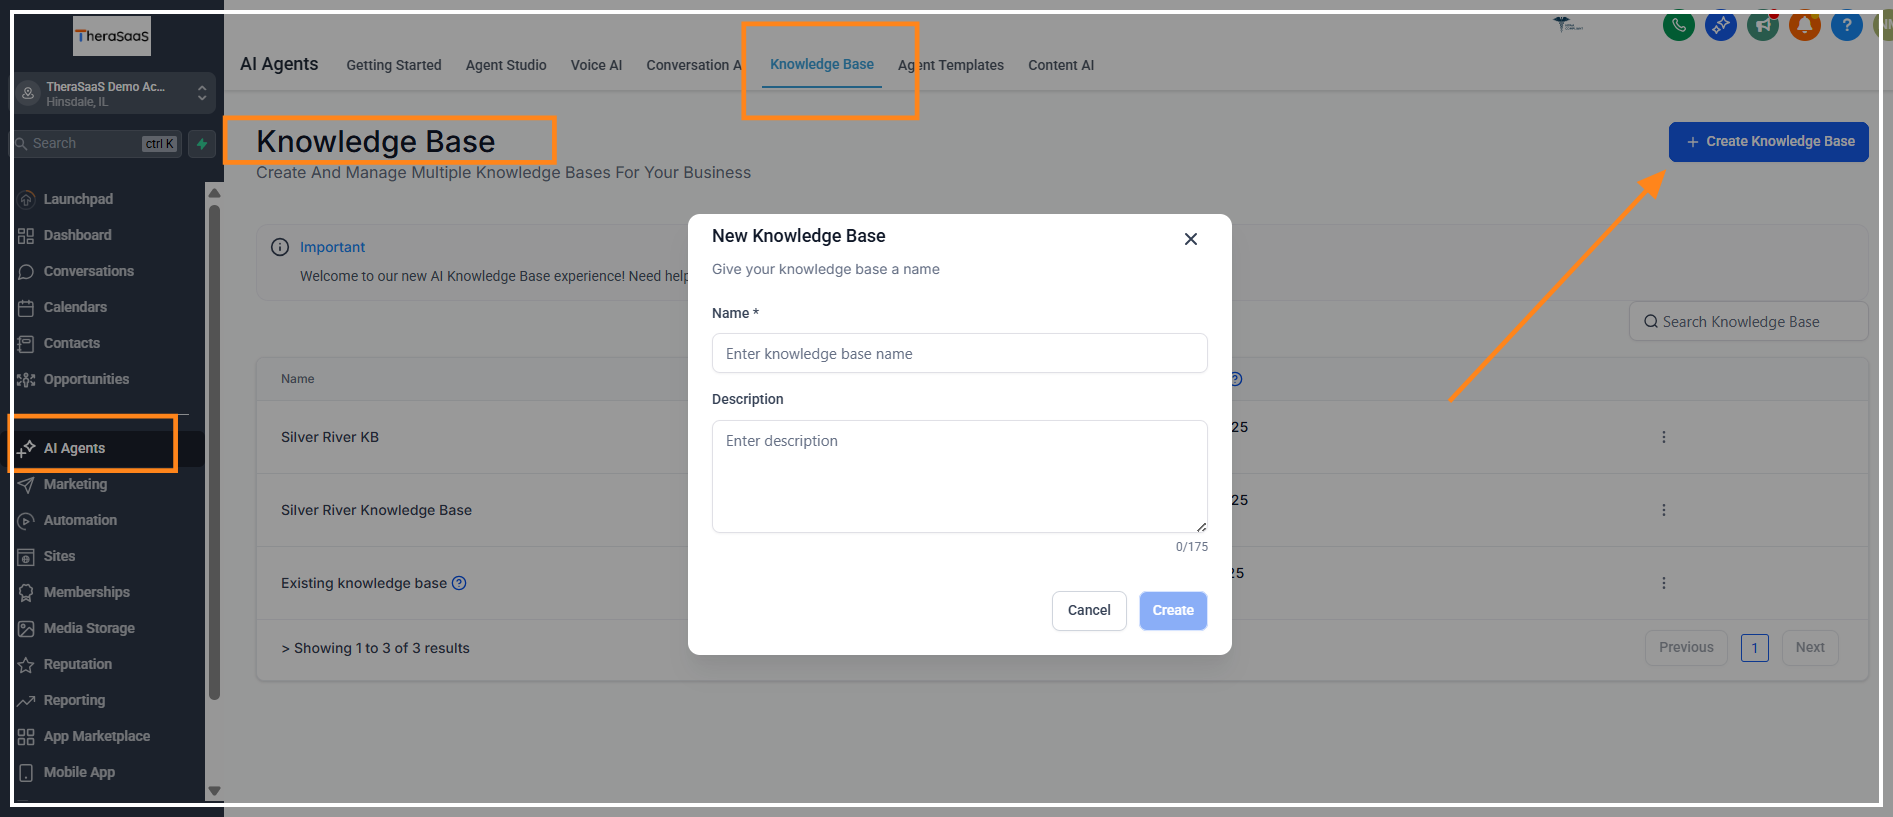Click the Silver River Knowledge Base row name

coord(376,510)
